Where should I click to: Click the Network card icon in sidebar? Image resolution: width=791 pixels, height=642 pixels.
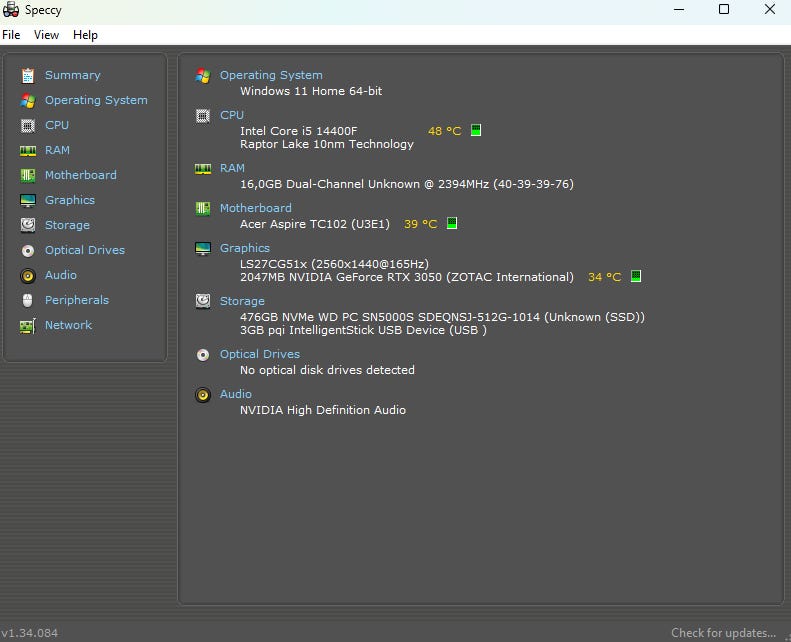click(x=28, y=326)
